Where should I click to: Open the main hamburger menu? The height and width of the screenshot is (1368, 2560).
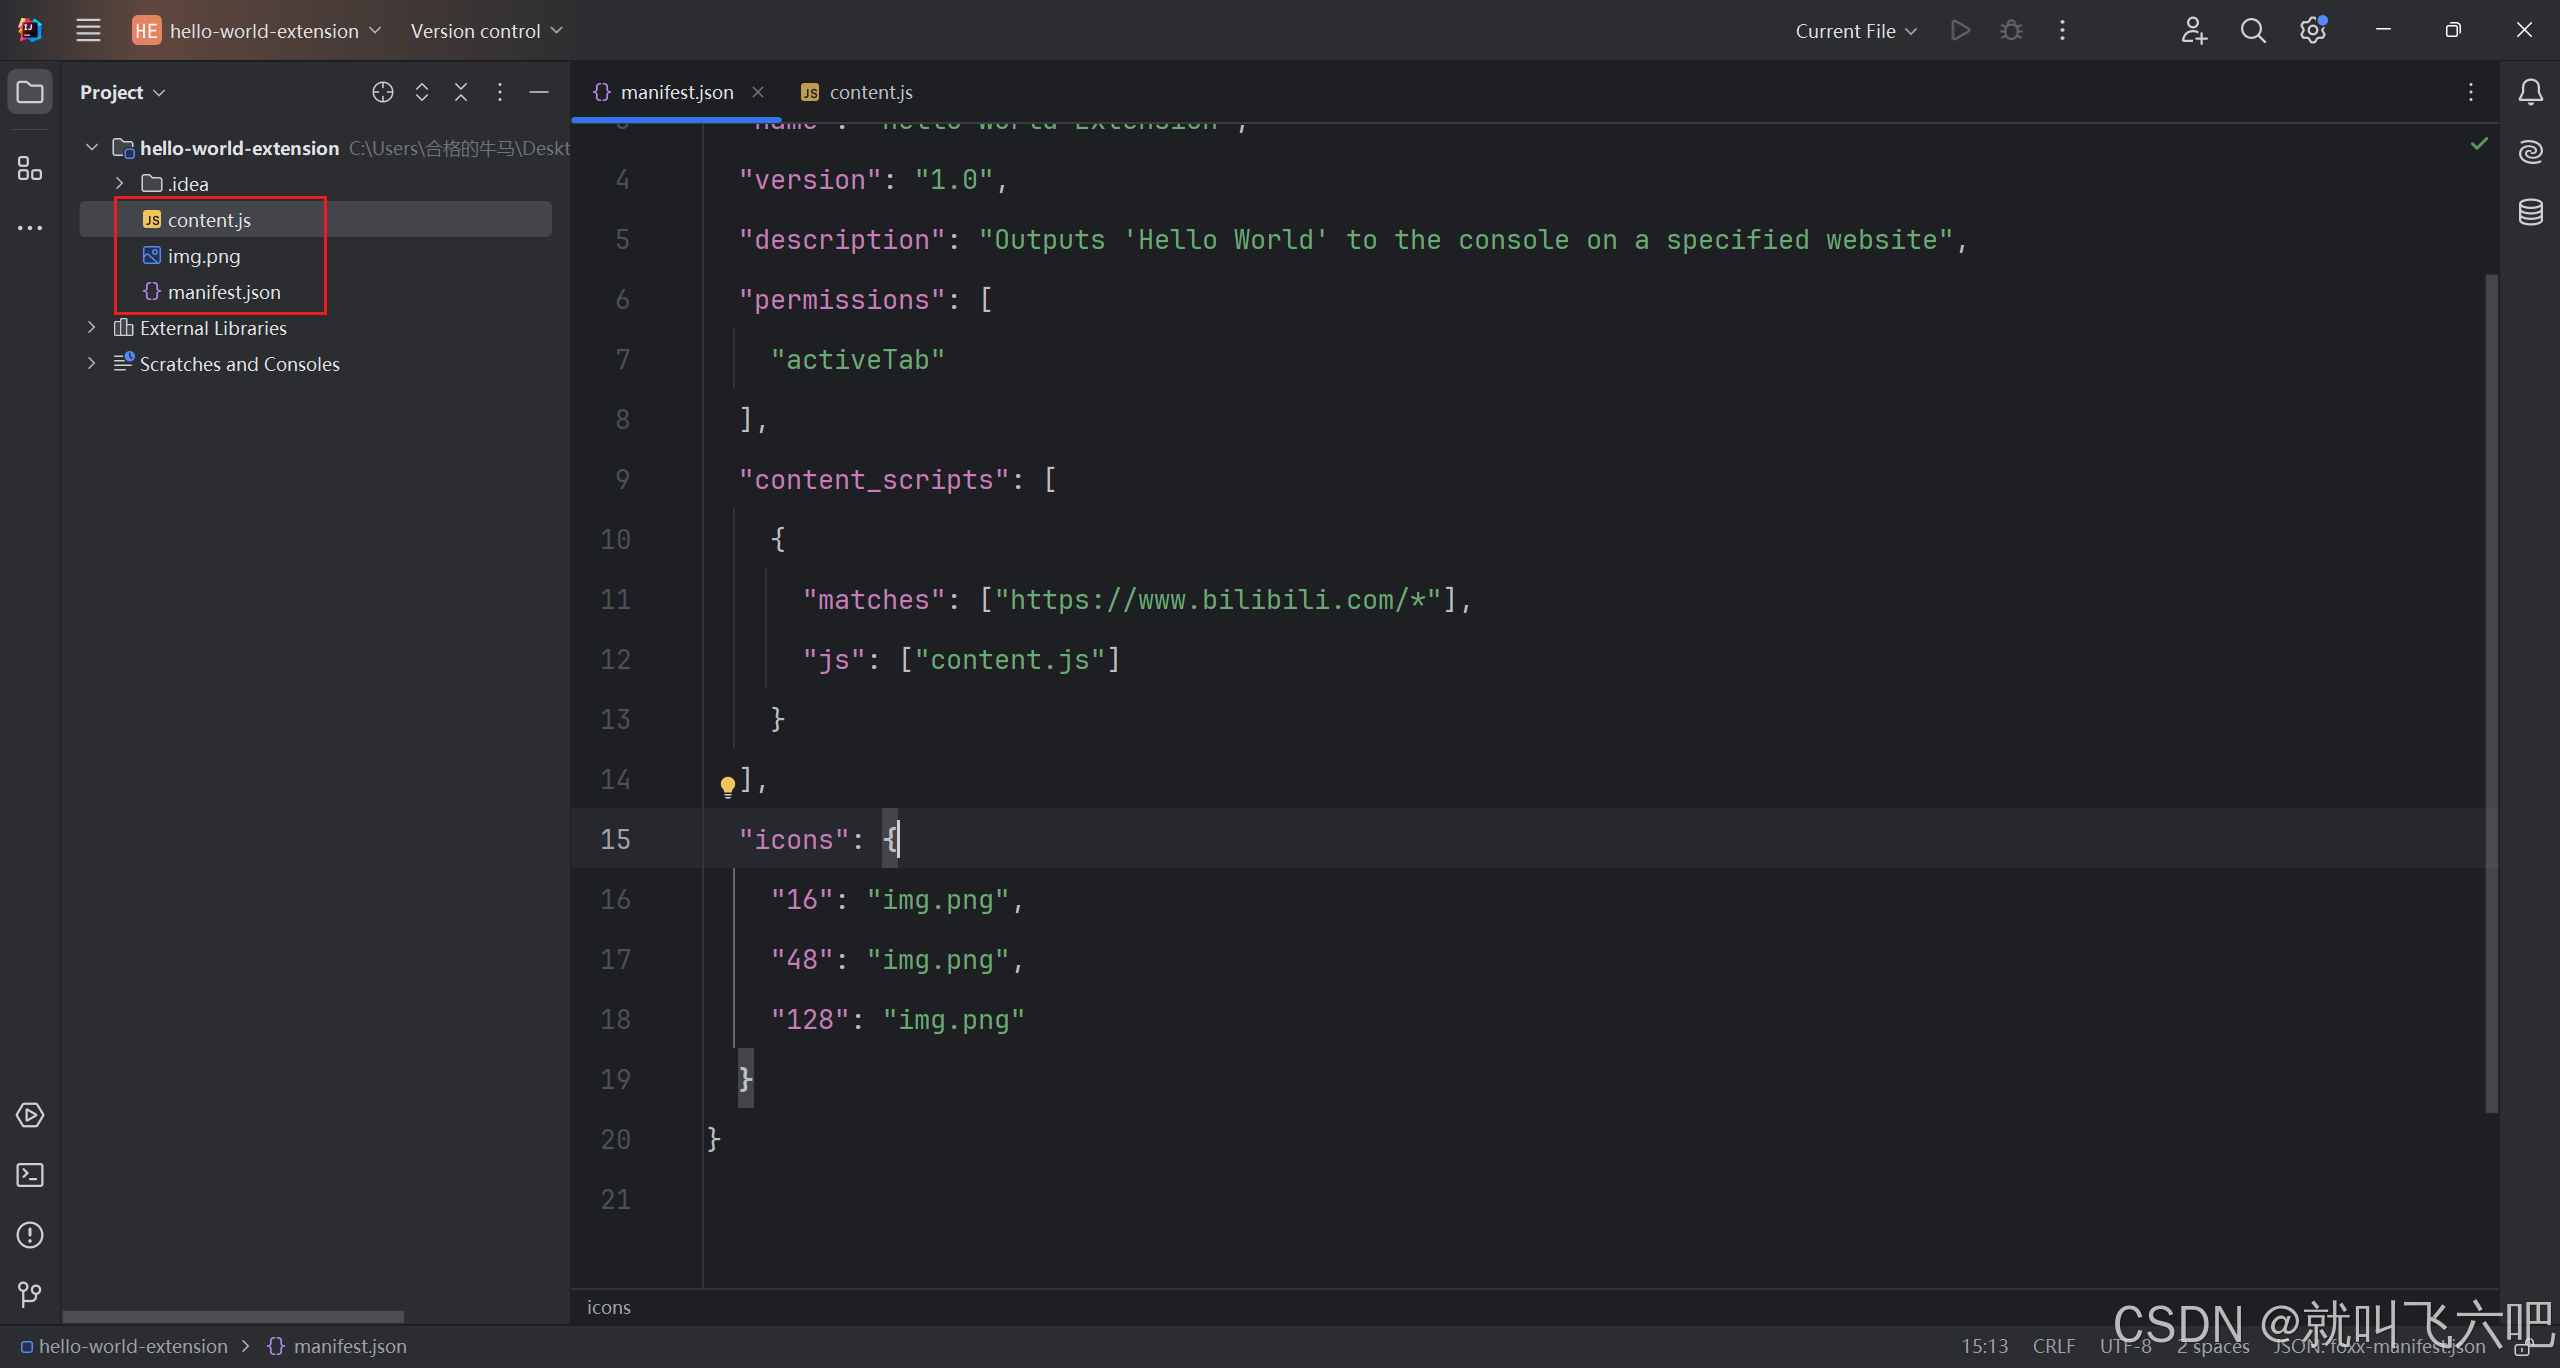coord(88,31)
